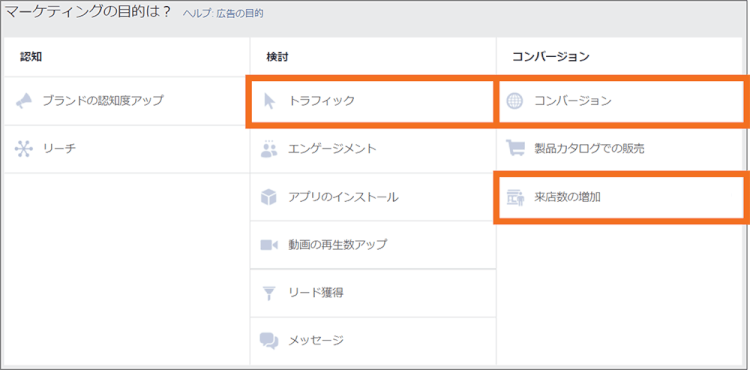
Task: Click the globe icon for コンバージョン
Action: tap(515, 101)
